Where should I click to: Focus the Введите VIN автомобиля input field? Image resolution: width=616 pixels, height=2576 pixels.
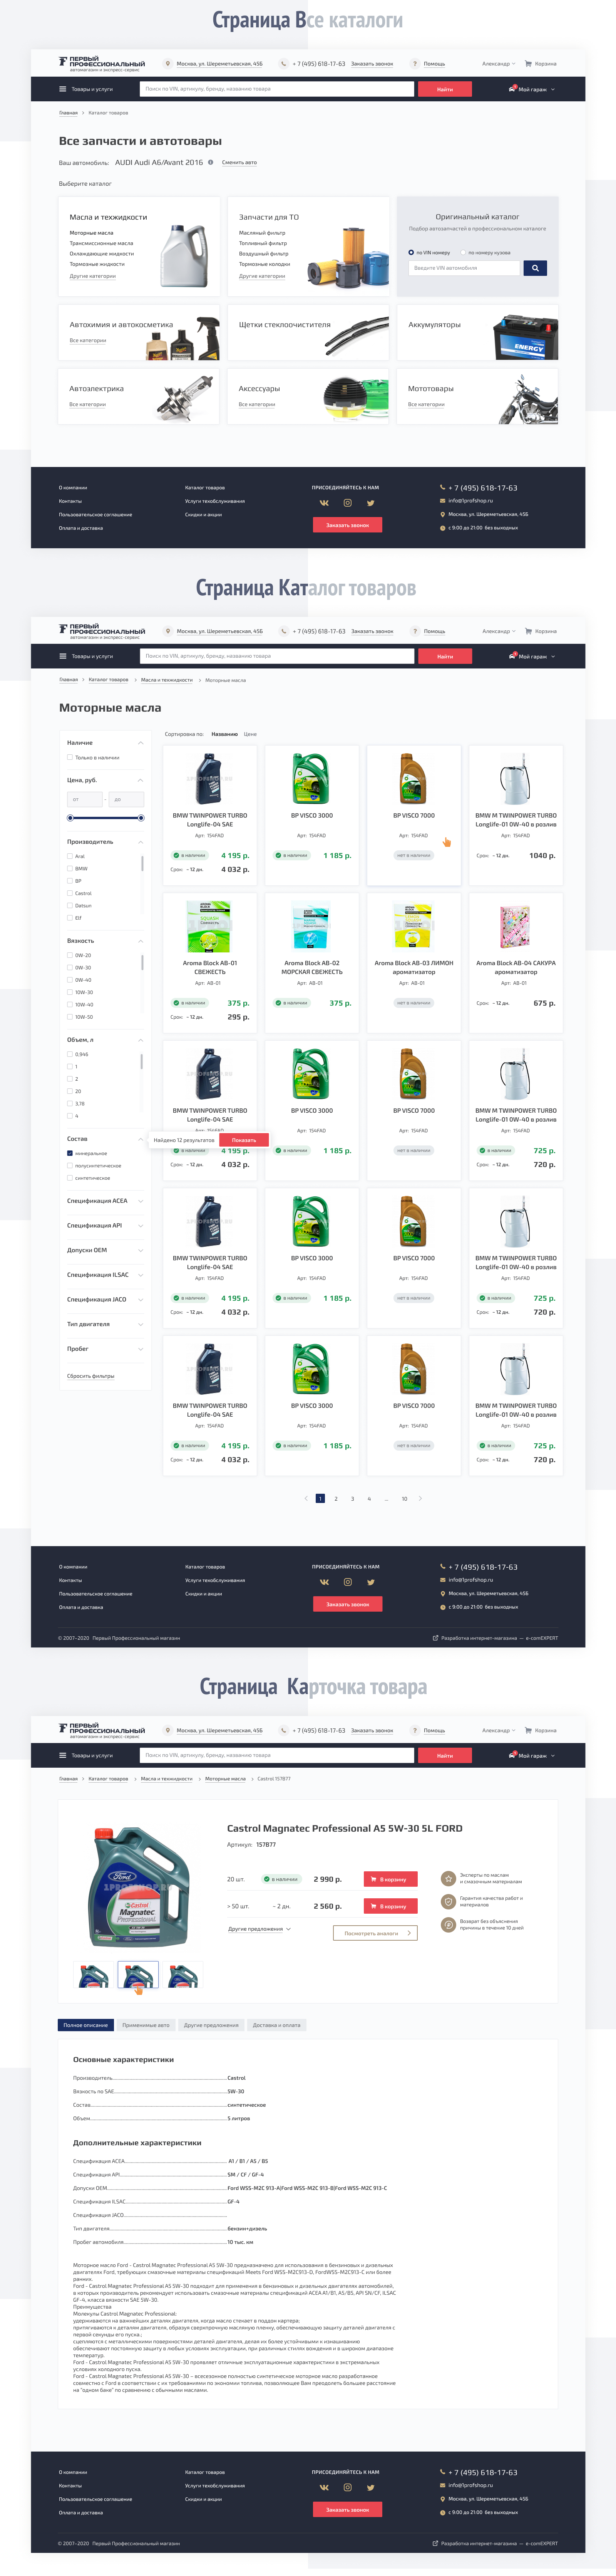464,268
